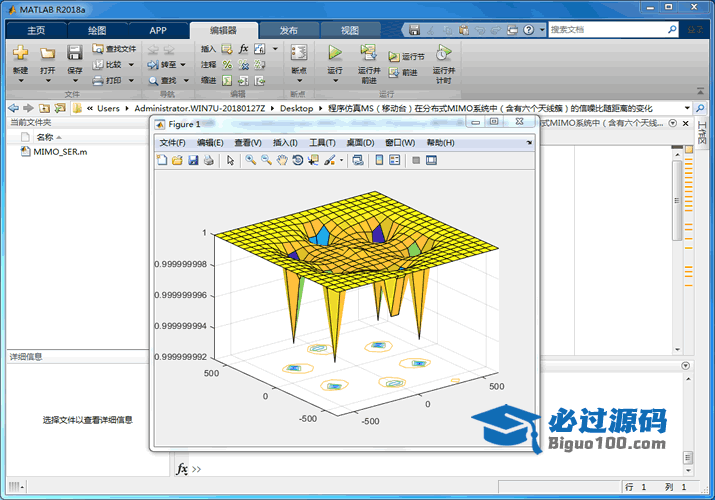Viewport: 715px width, 500px height.
Task: Click the browse for folder icon
Action: coord(60,108)
